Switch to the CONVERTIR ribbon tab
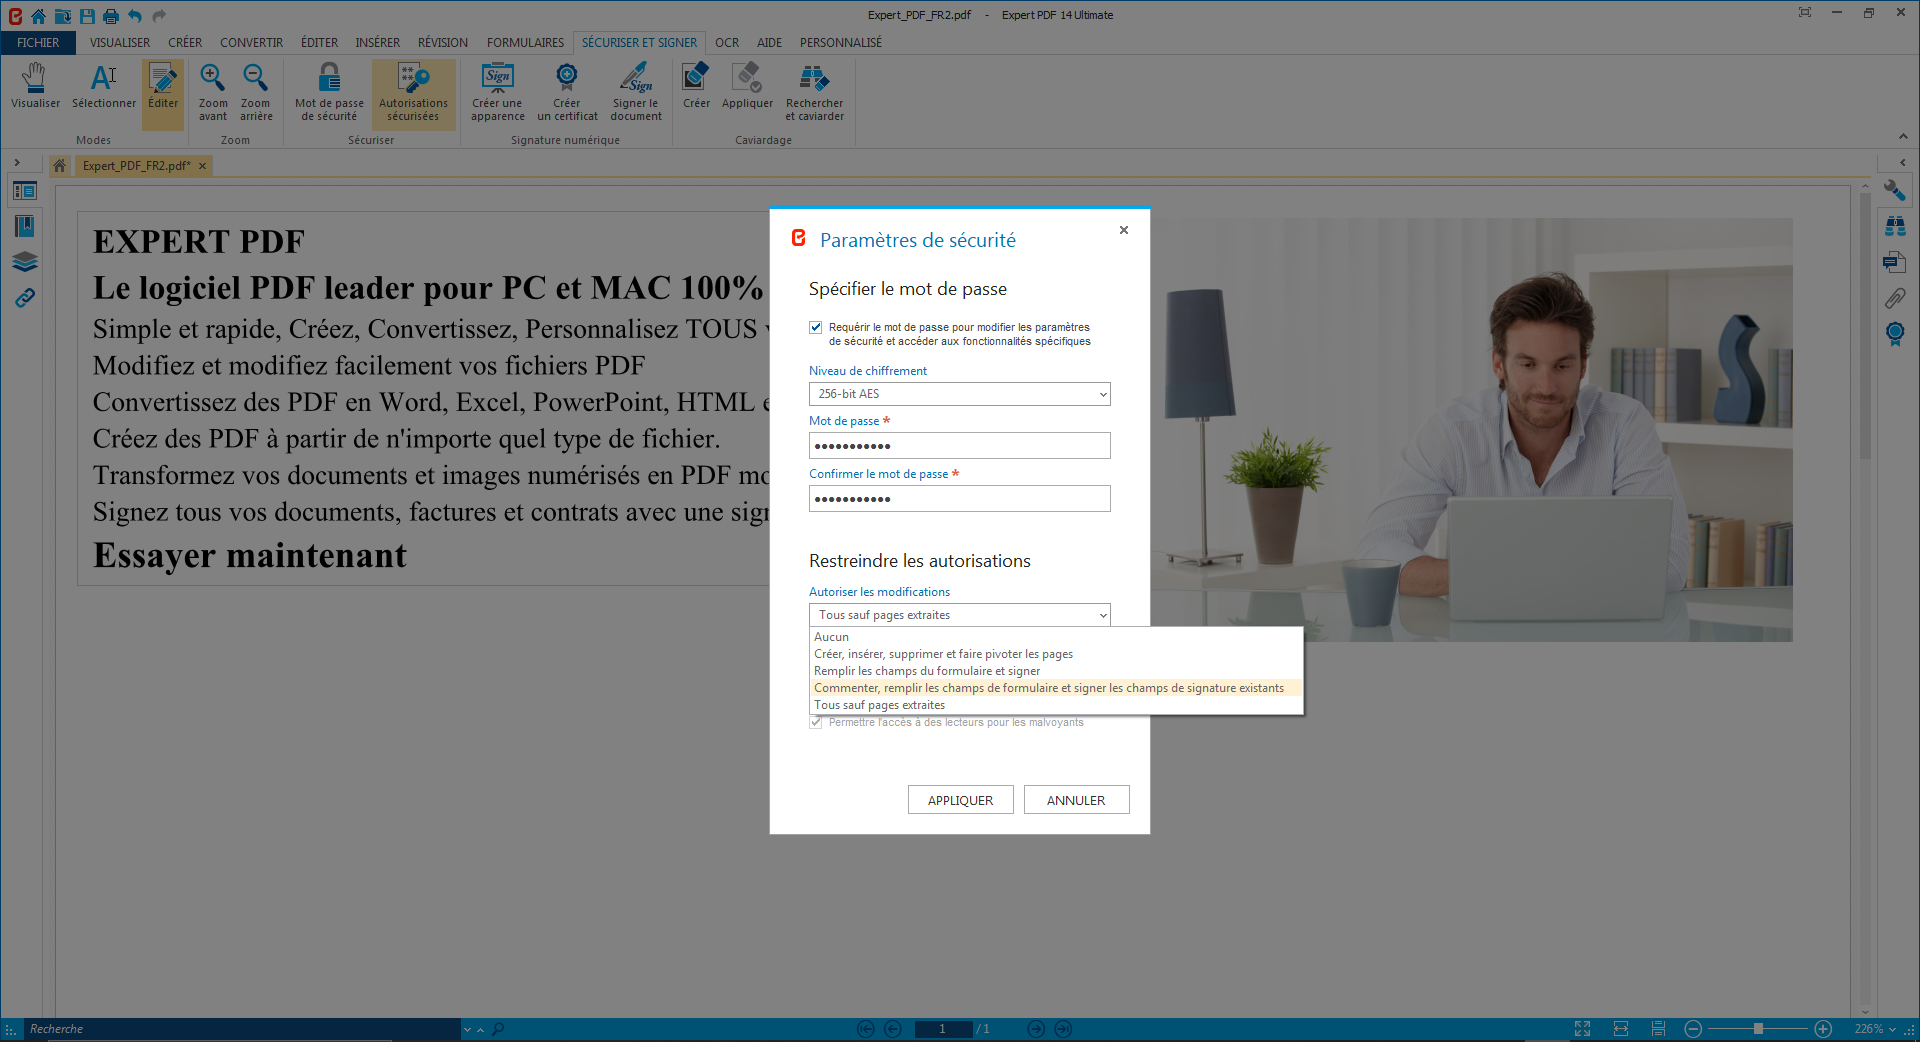The height and width of the screenshot is (1042, 1920). (251, 43)
